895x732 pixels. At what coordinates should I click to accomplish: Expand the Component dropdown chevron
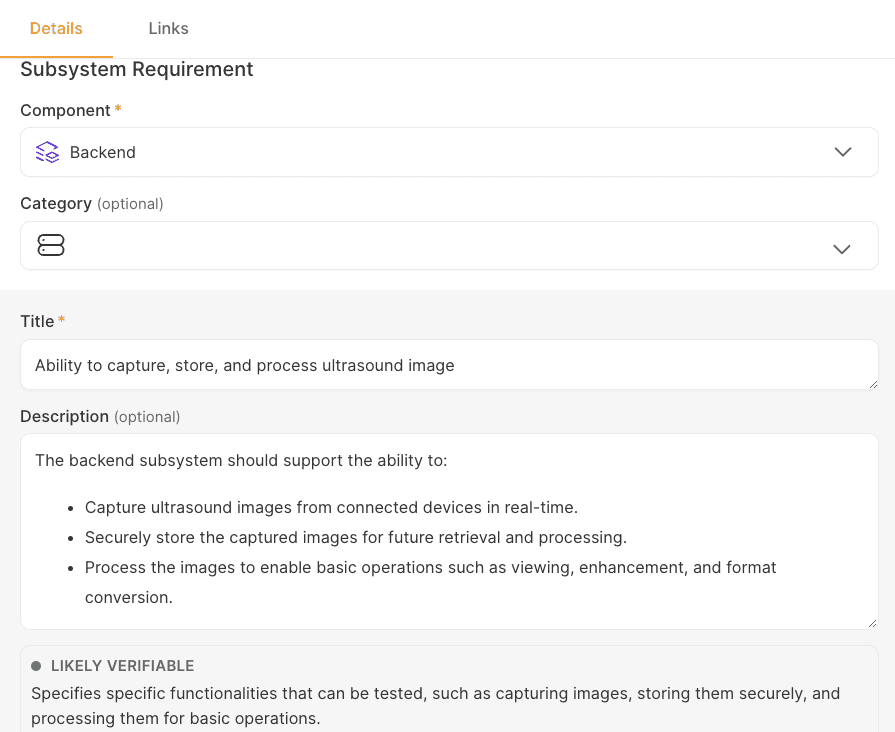842,152
